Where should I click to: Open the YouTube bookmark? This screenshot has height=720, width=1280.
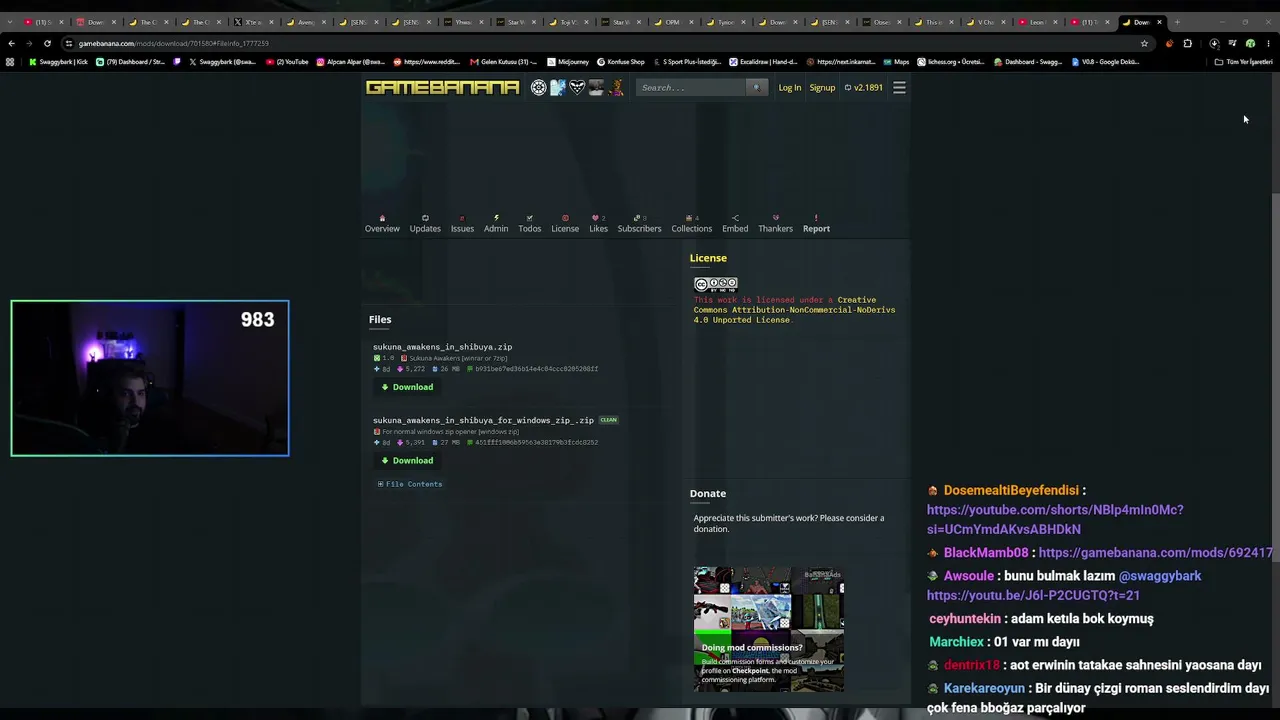click(x=287, y=62)
